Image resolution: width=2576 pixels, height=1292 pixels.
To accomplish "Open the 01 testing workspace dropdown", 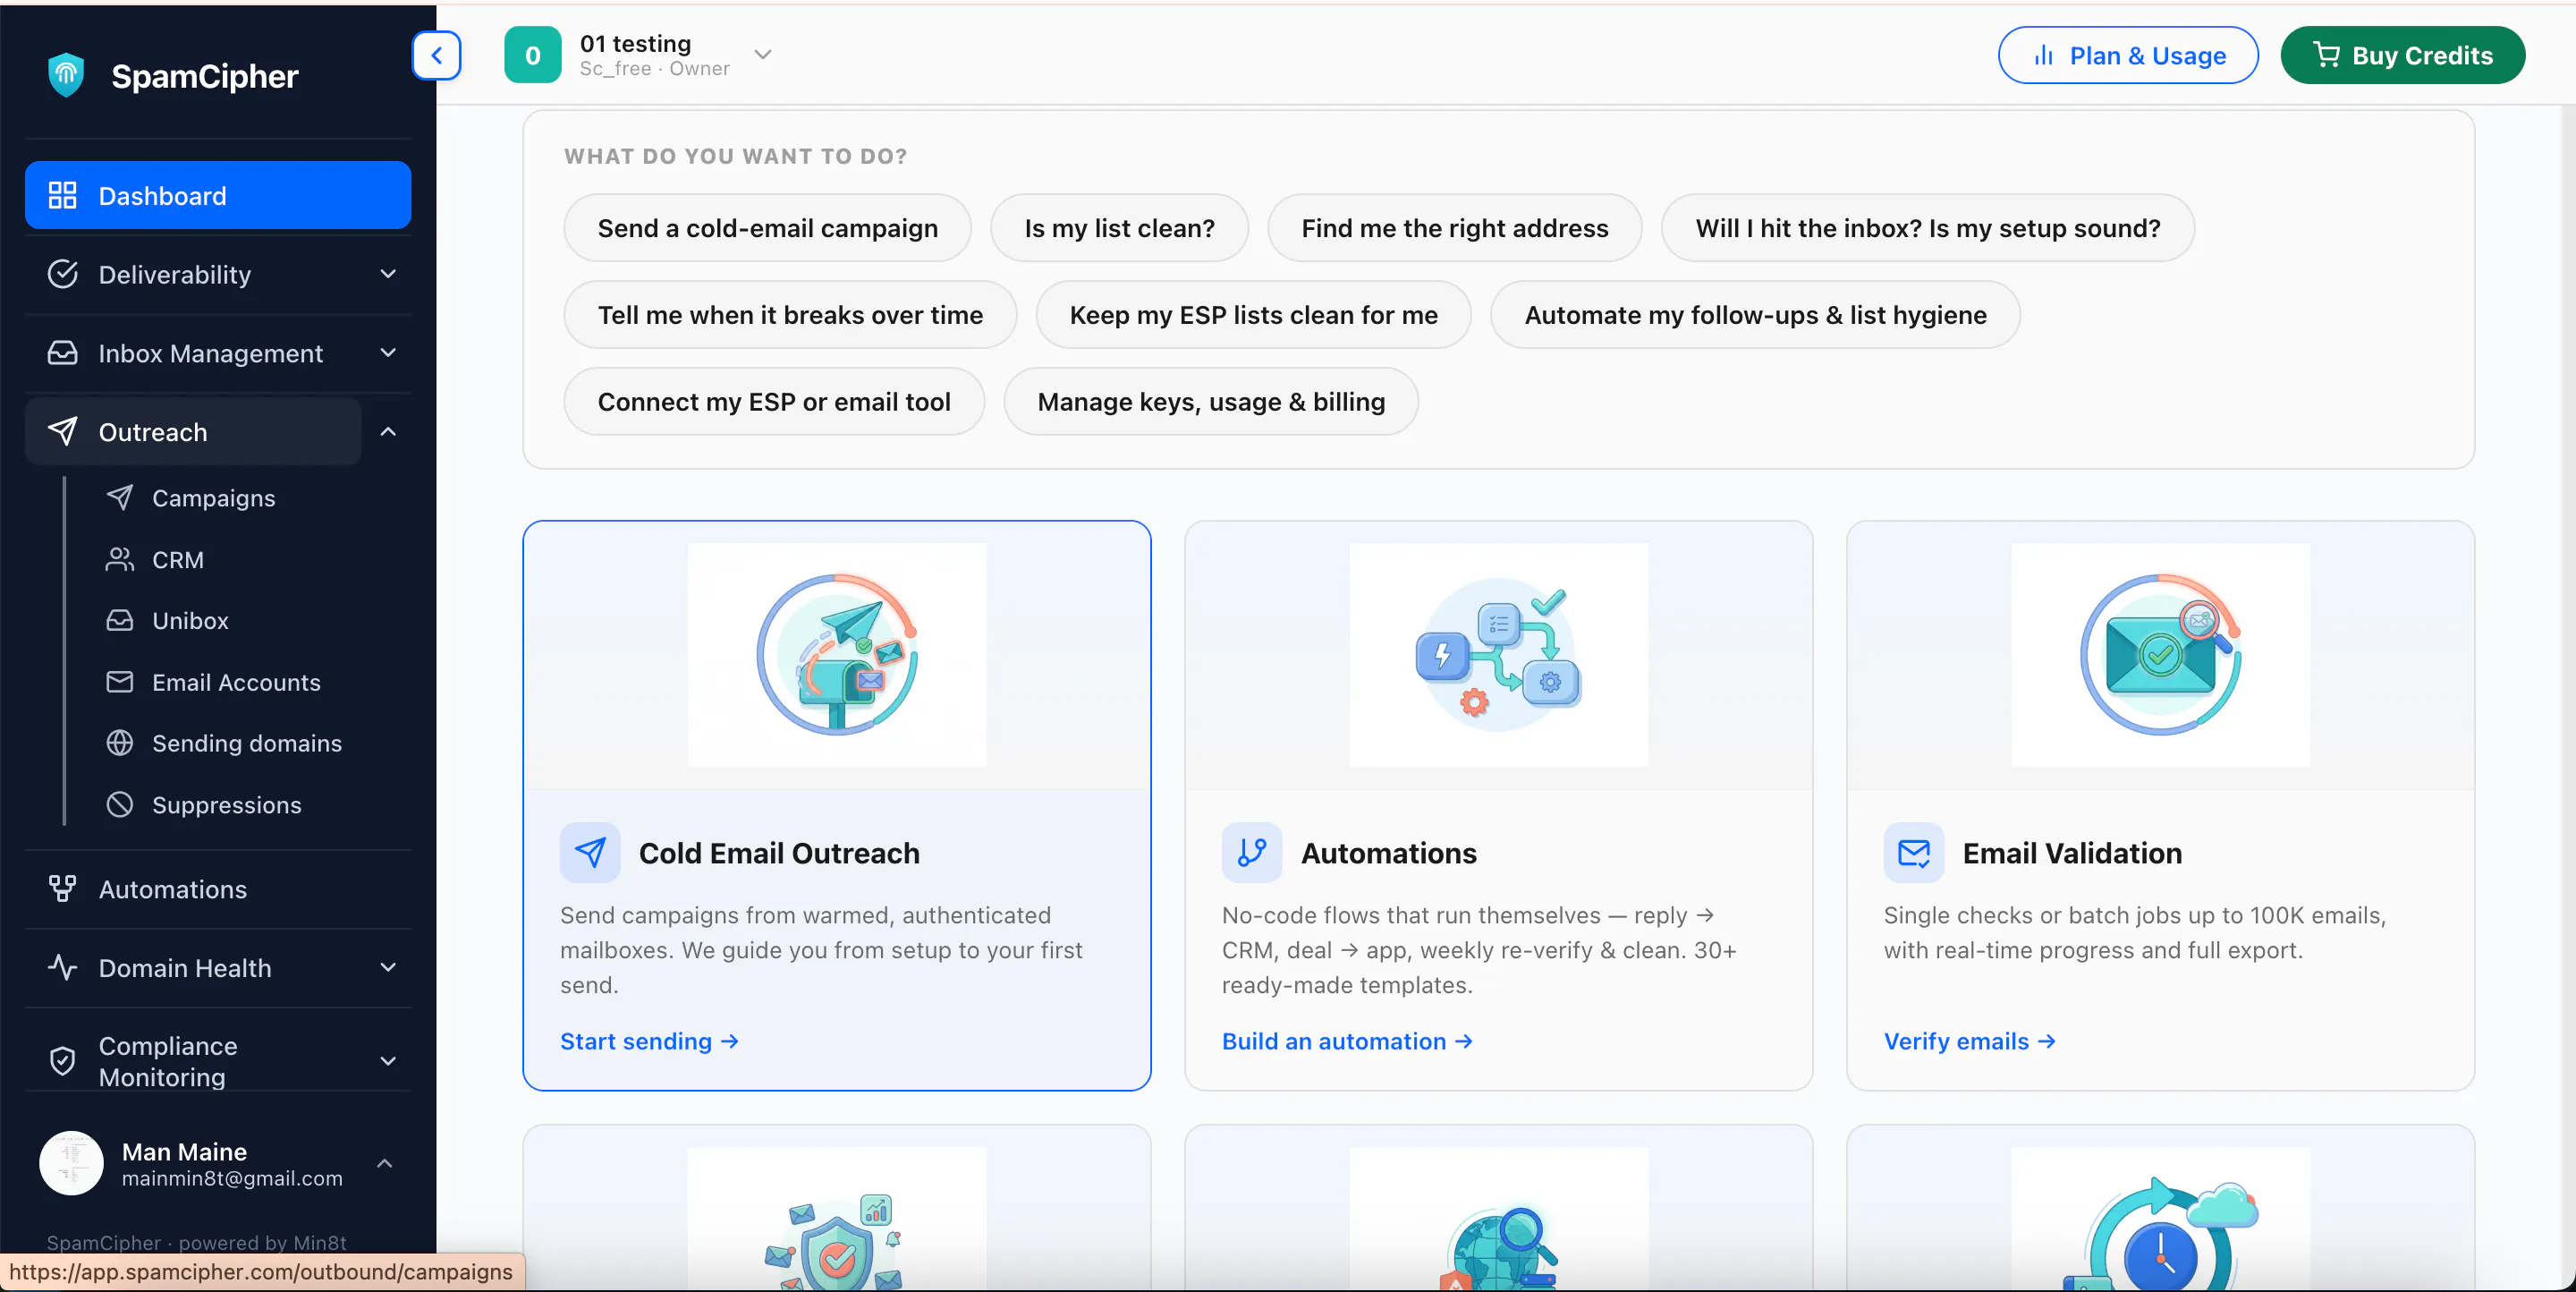I will (x=763, y=55).
